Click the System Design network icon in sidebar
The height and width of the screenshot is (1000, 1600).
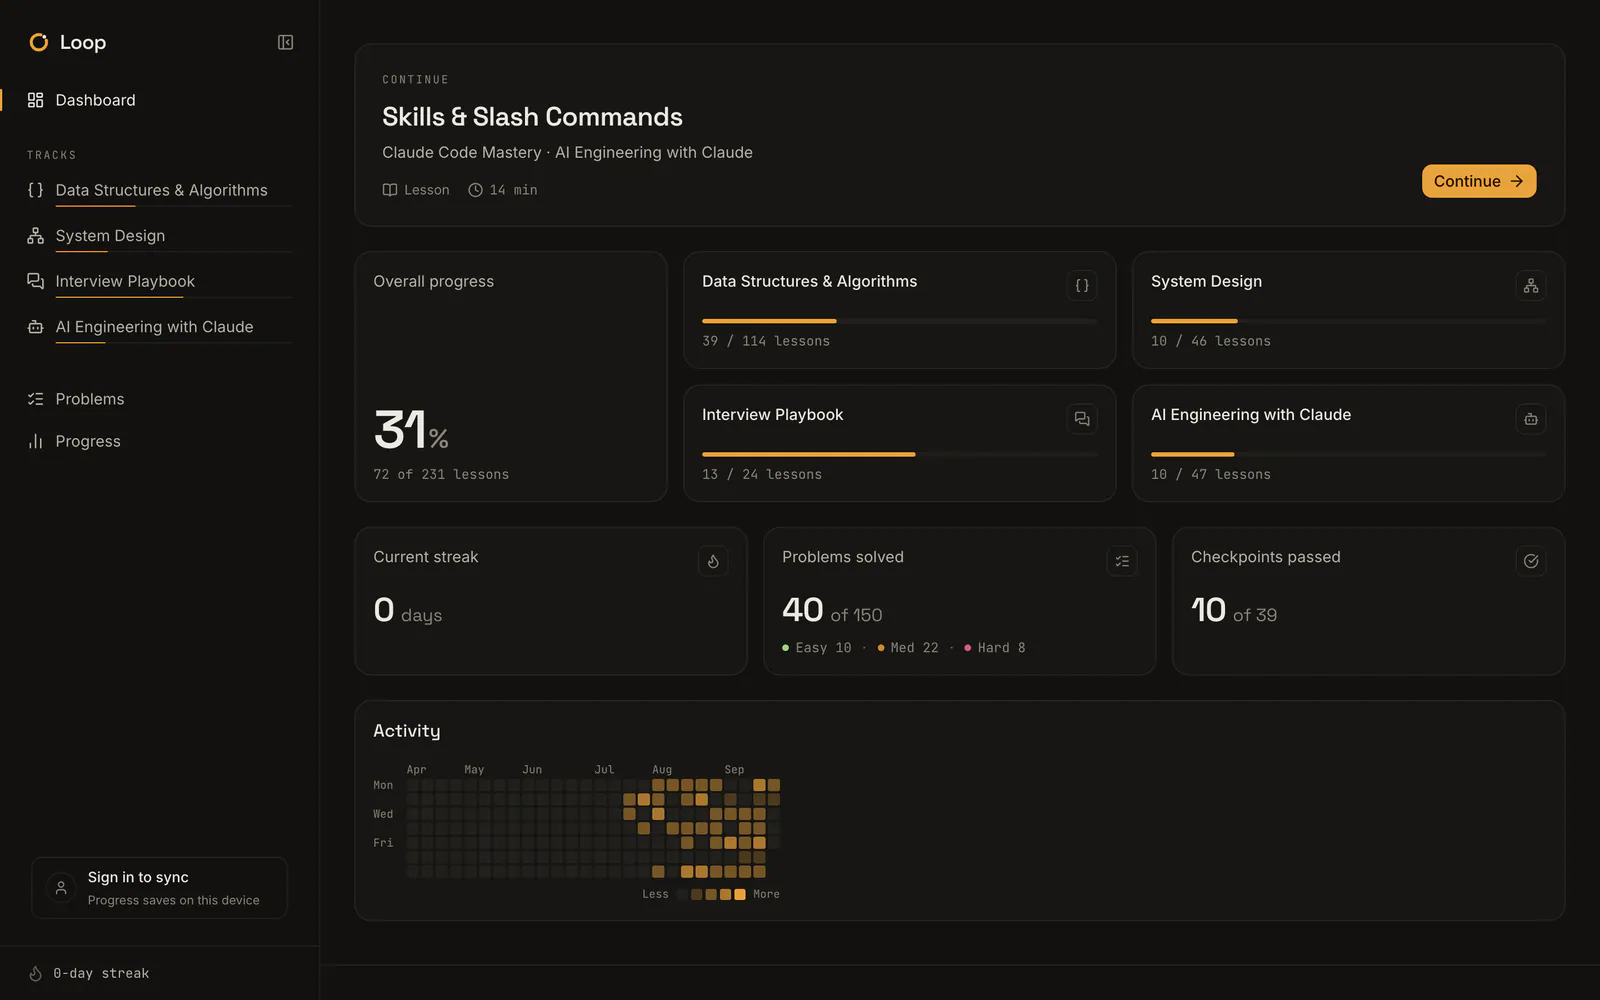[x=36, y=236]
